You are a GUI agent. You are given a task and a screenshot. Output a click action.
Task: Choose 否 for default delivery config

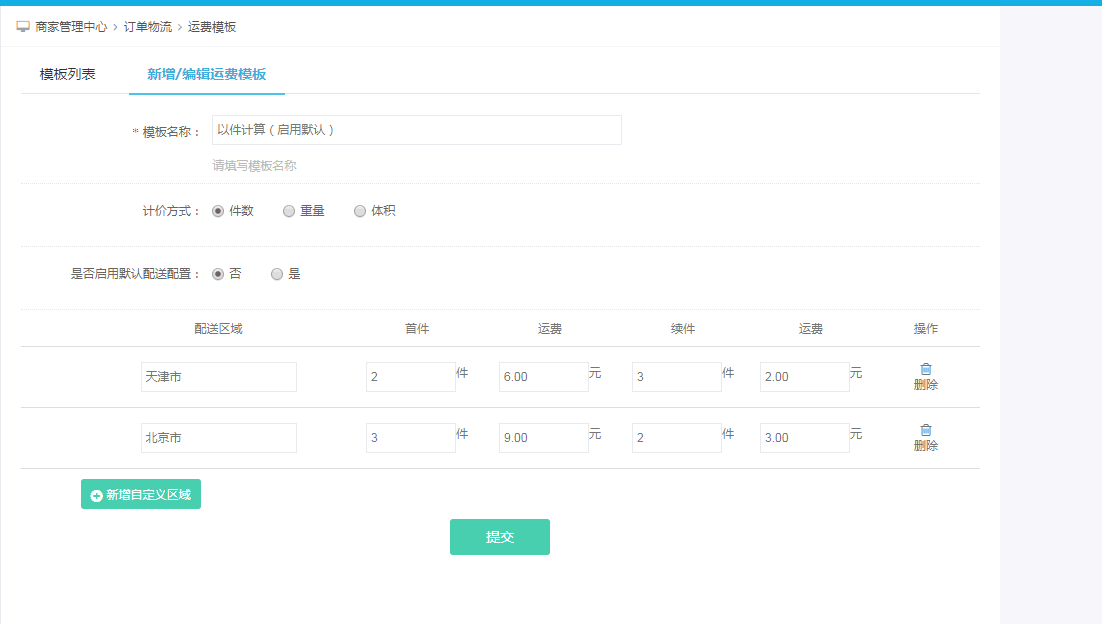[218, 274]
